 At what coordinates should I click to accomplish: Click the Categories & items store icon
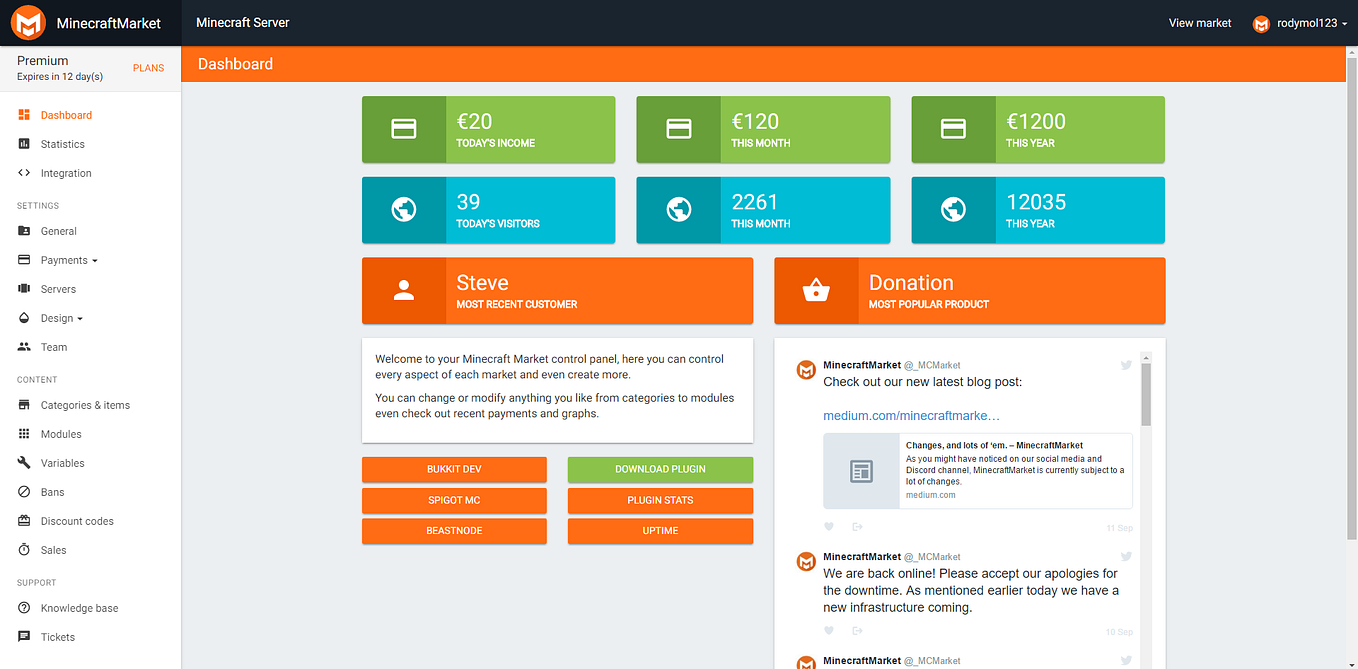pyautogui.click(x=24, y=405)
